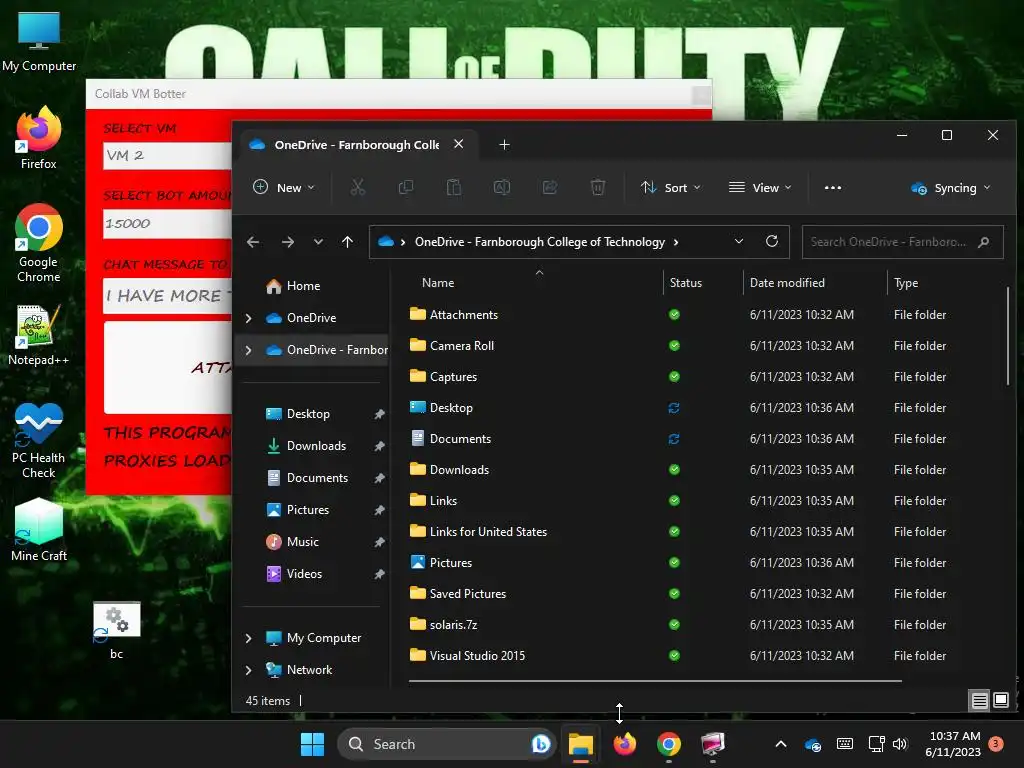
Task: Open the View dropdown
Action: 760,187
